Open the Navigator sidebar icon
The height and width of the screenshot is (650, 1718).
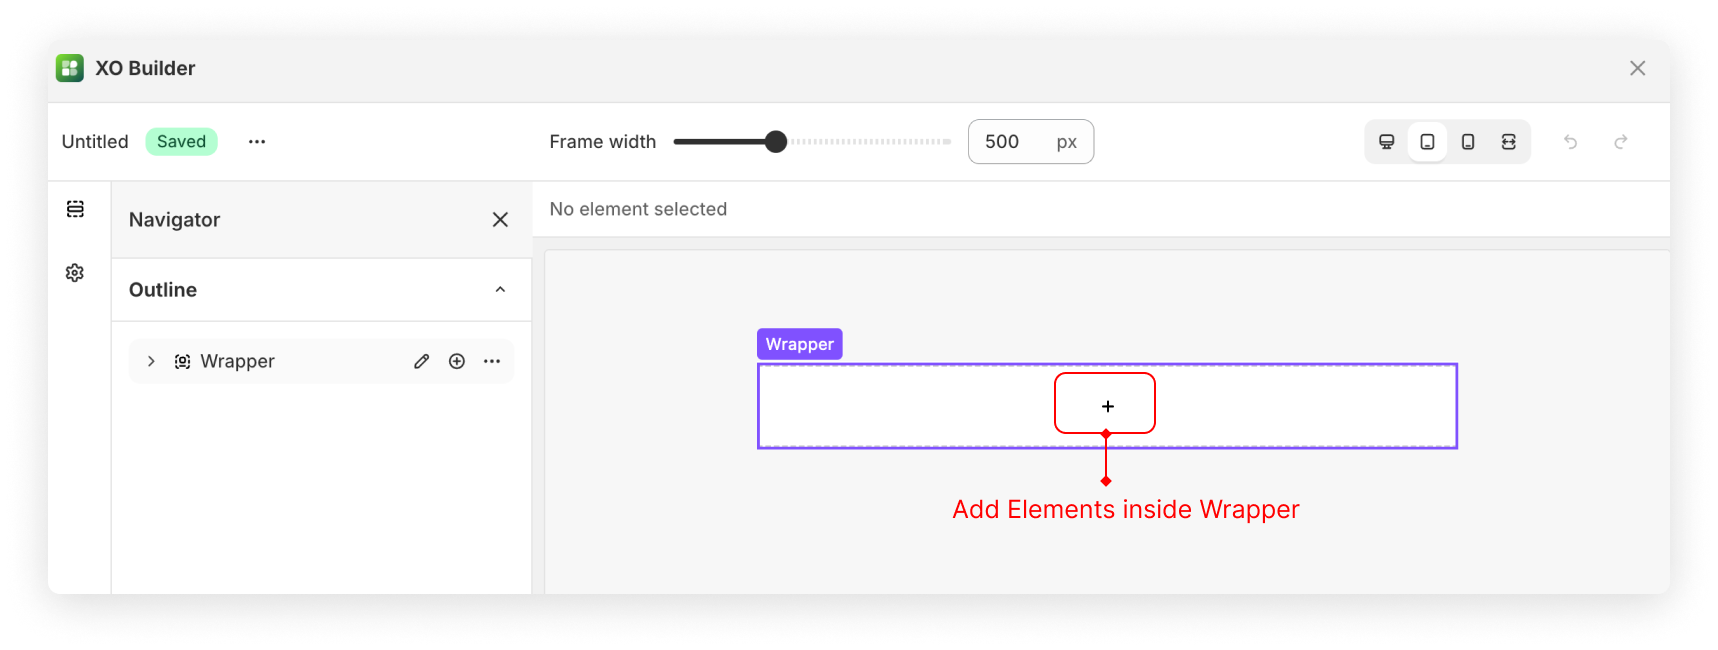pos(75,209)
